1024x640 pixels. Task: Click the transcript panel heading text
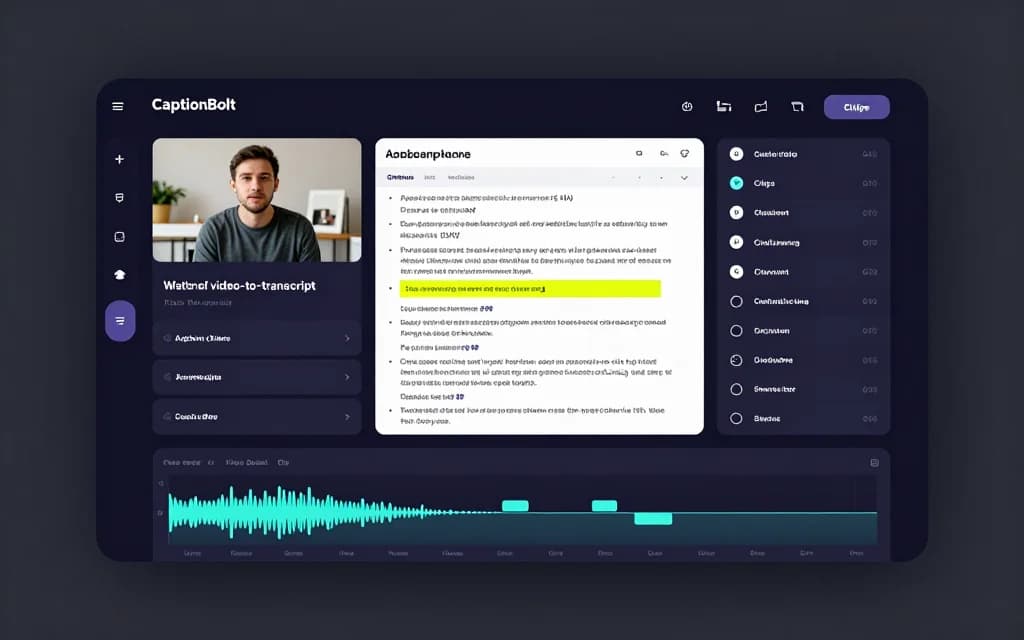pos(428,154)
